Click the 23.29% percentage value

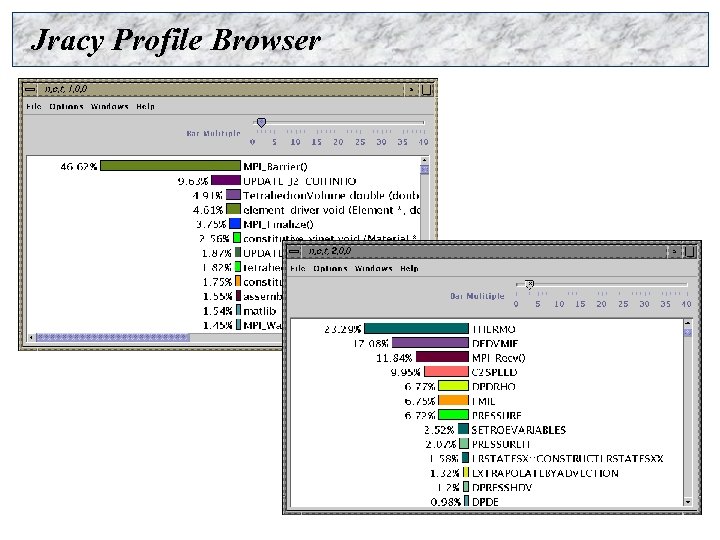coord(343,329)
